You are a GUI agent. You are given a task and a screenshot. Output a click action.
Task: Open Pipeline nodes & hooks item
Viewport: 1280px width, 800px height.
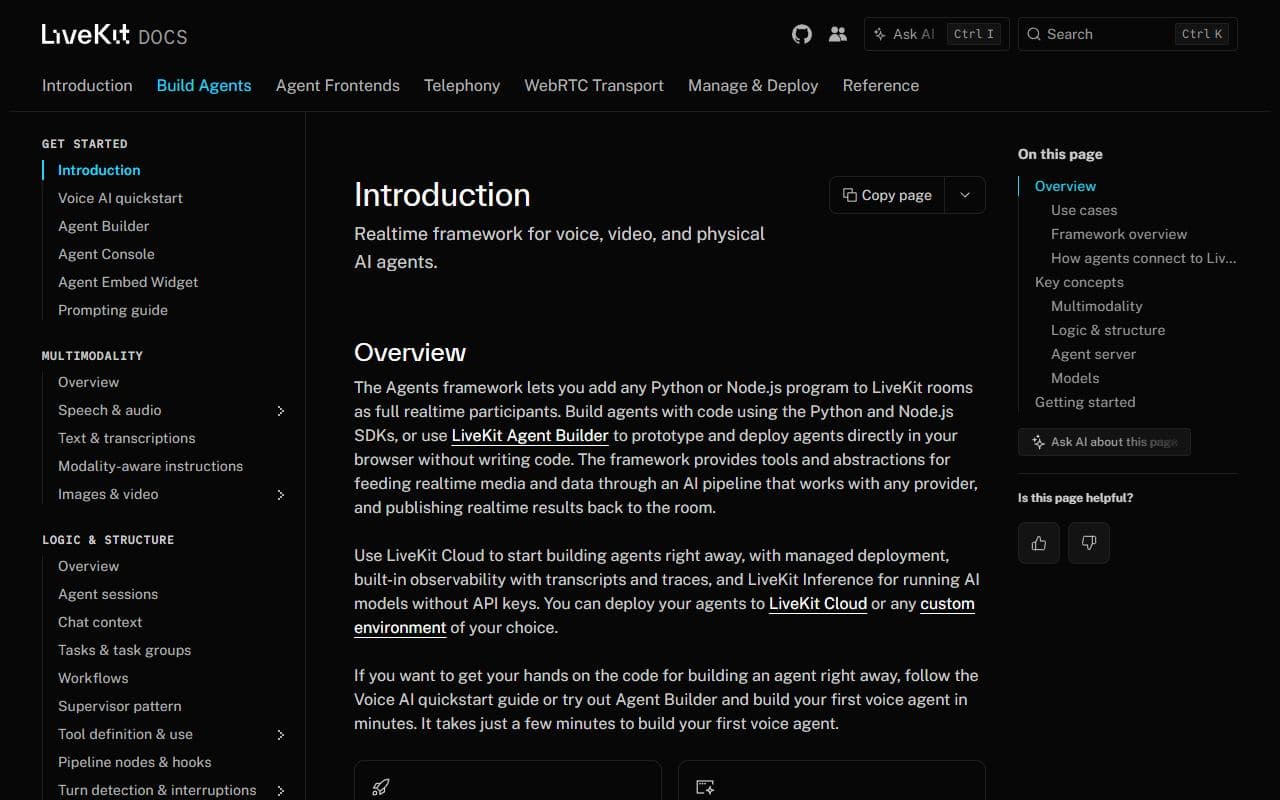click(x=134, y=762)
